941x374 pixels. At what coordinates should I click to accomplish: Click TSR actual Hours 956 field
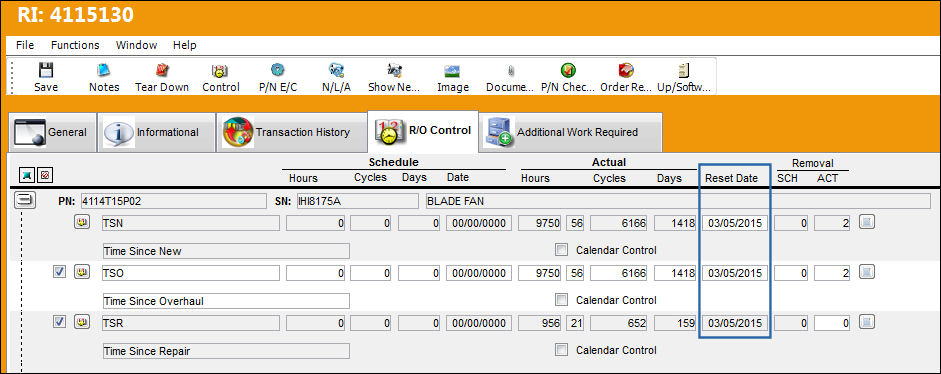tap(540, 323)
